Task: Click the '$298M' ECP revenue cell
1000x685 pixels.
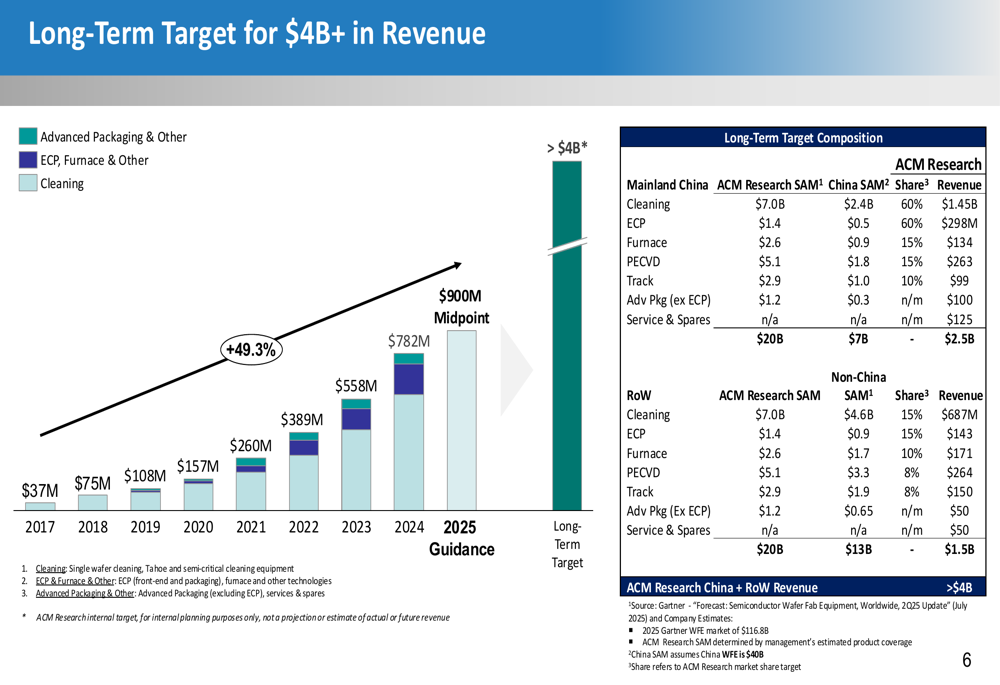Action: [x=959, y=223]
